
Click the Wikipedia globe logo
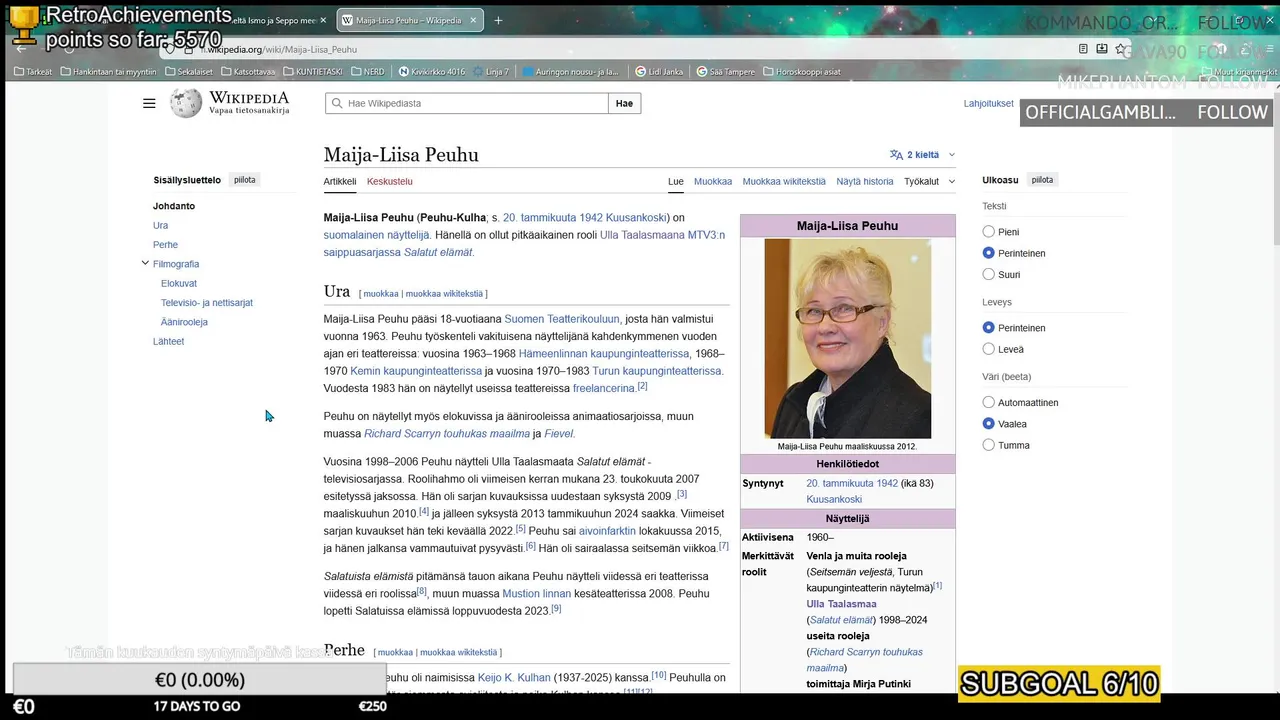coord(186,103)
